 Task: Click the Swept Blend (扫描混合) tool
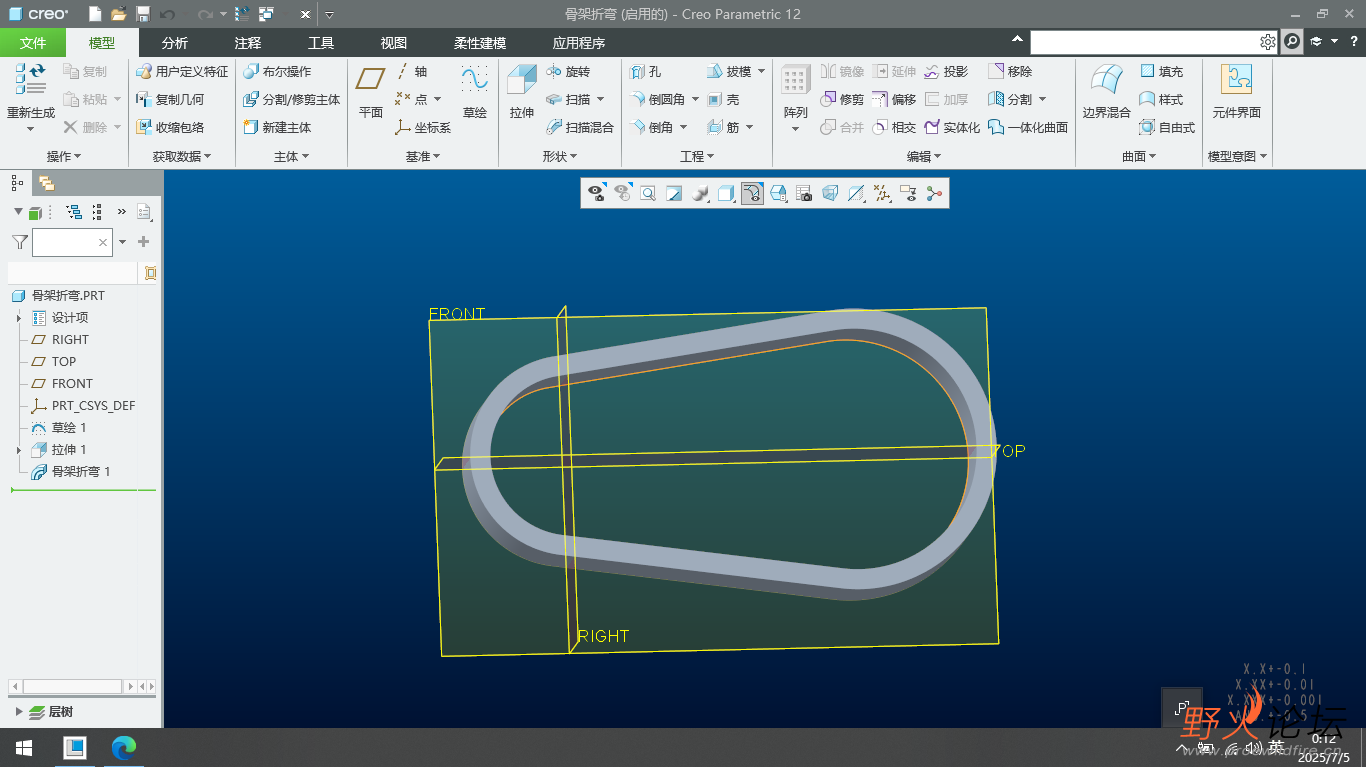580,127
